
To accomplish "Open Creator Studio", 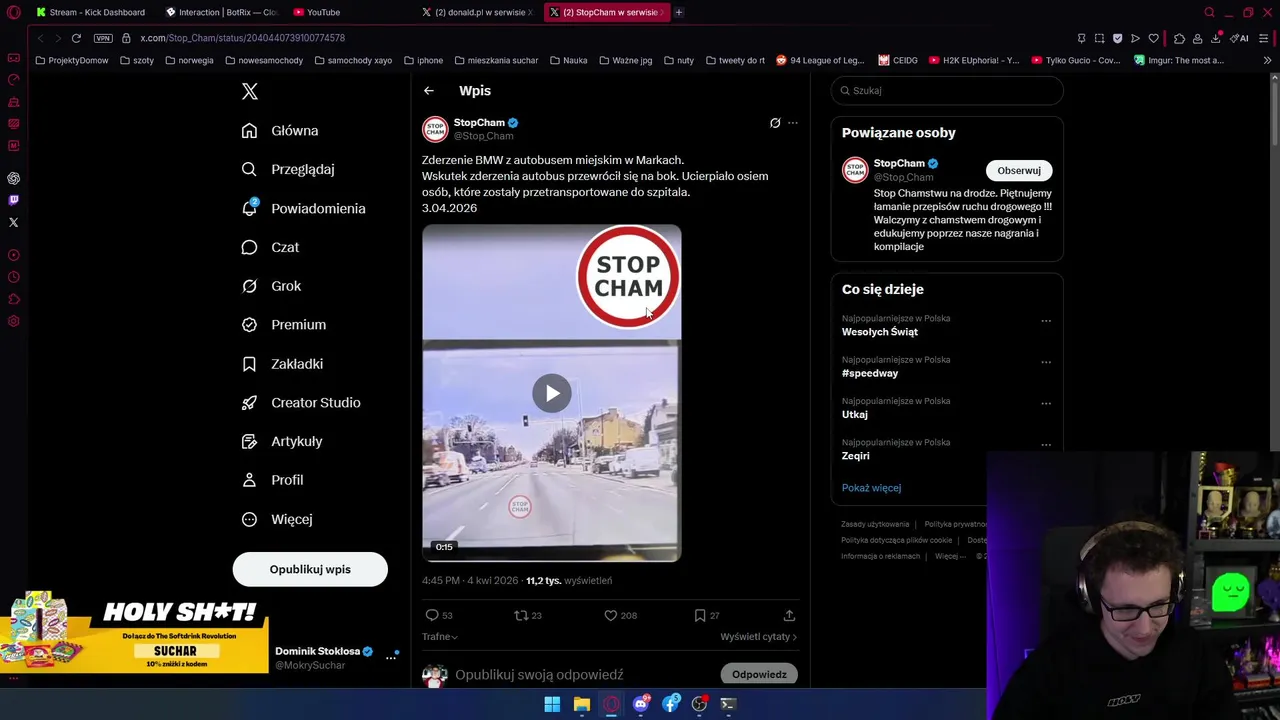I will (301, 403).
